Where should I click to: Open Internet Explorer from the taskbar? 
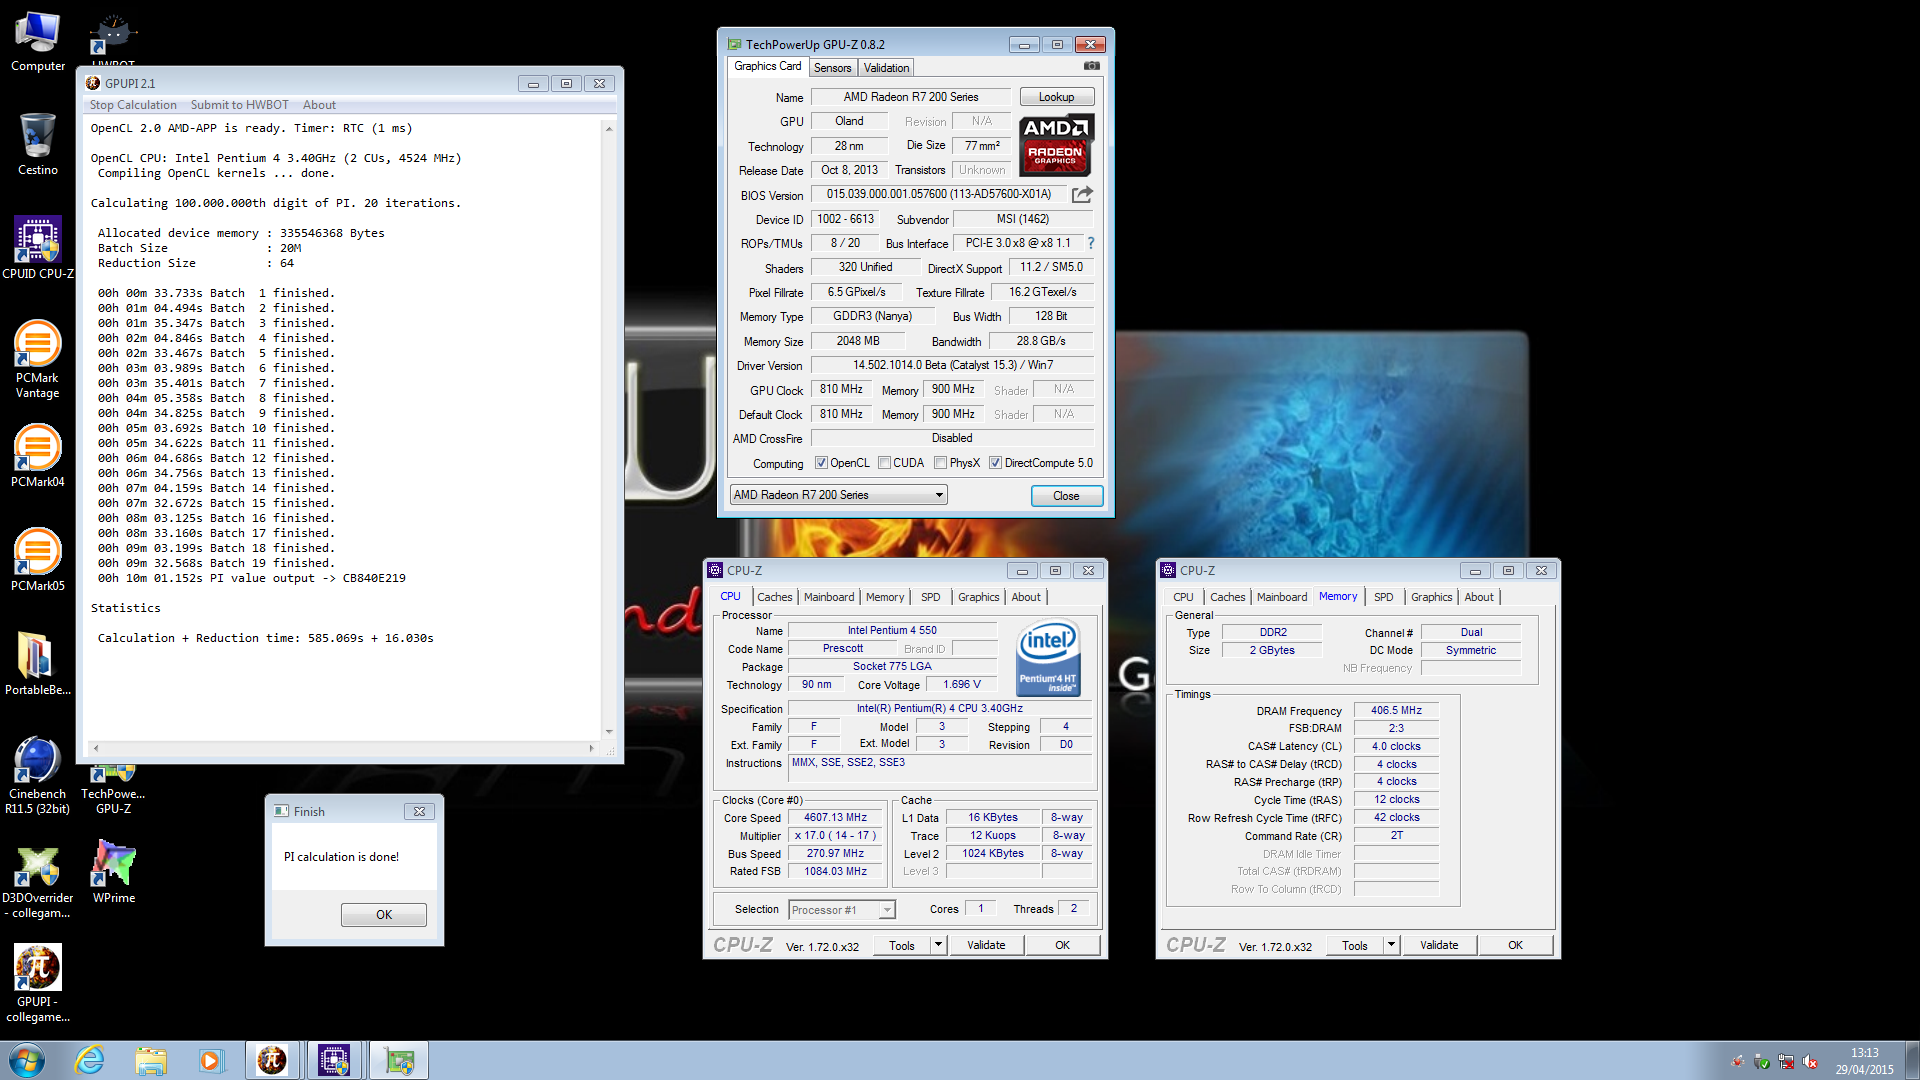[x=90, y=1060]
